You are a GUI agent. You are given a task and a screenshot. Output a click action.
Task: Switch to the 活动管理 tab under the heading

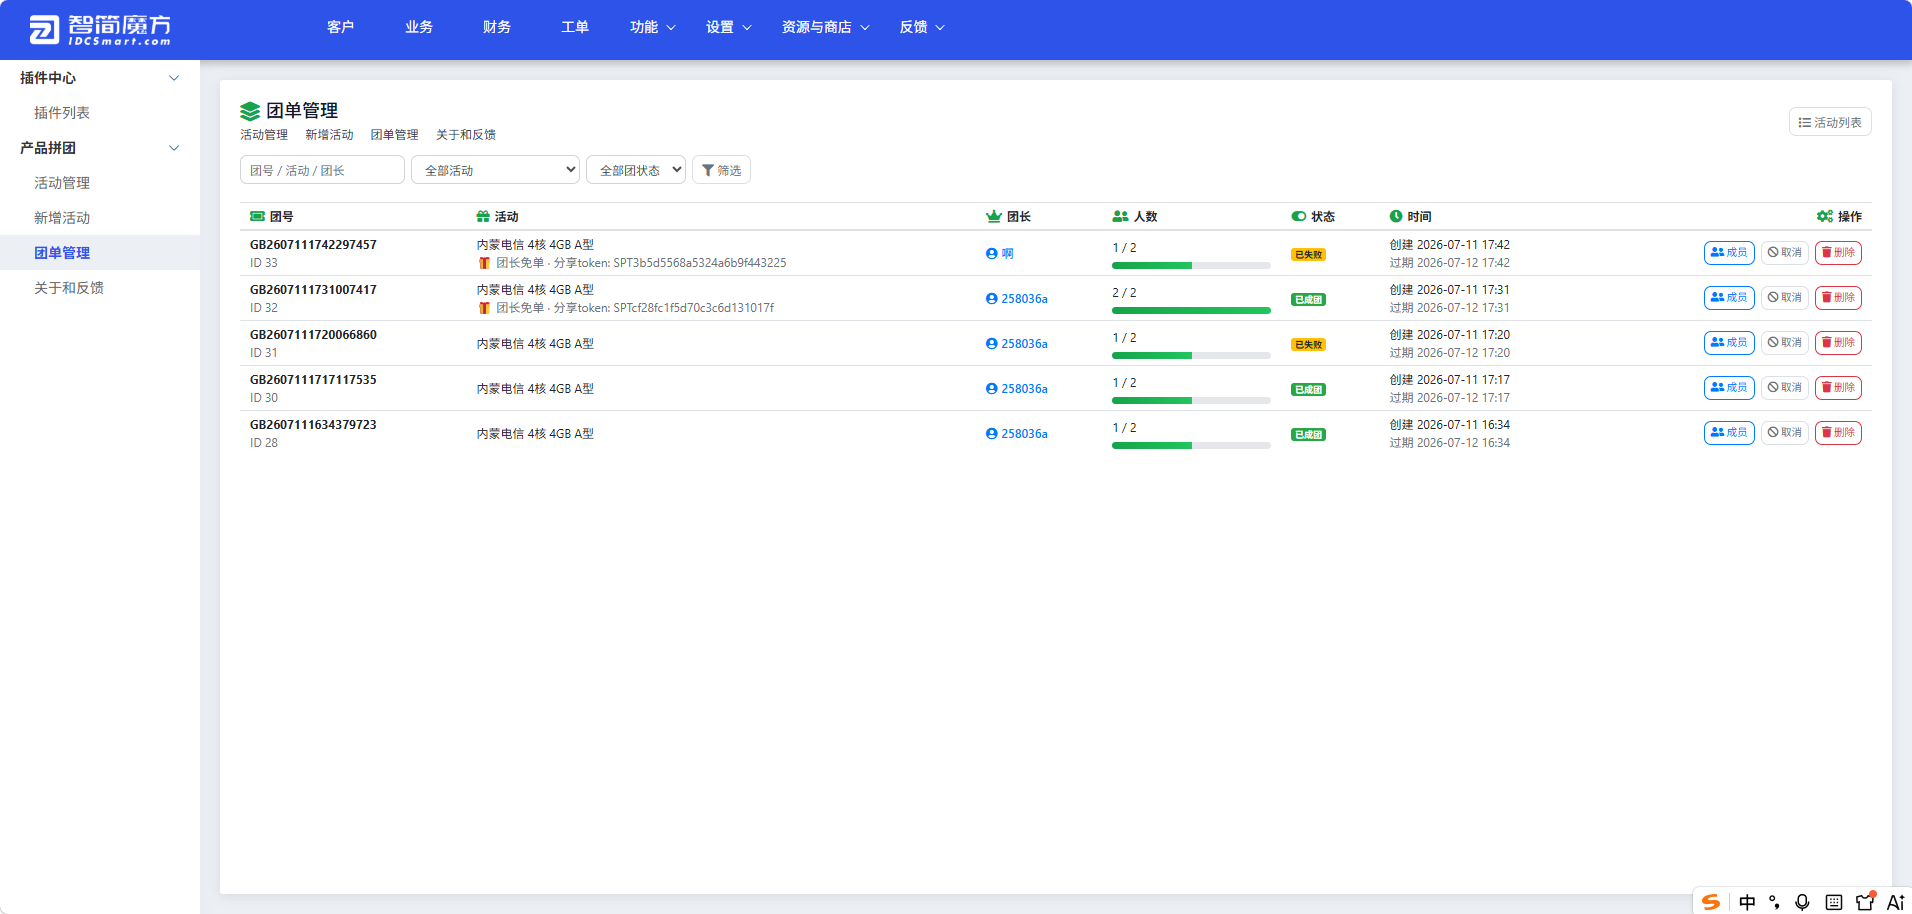click(264, 135)
